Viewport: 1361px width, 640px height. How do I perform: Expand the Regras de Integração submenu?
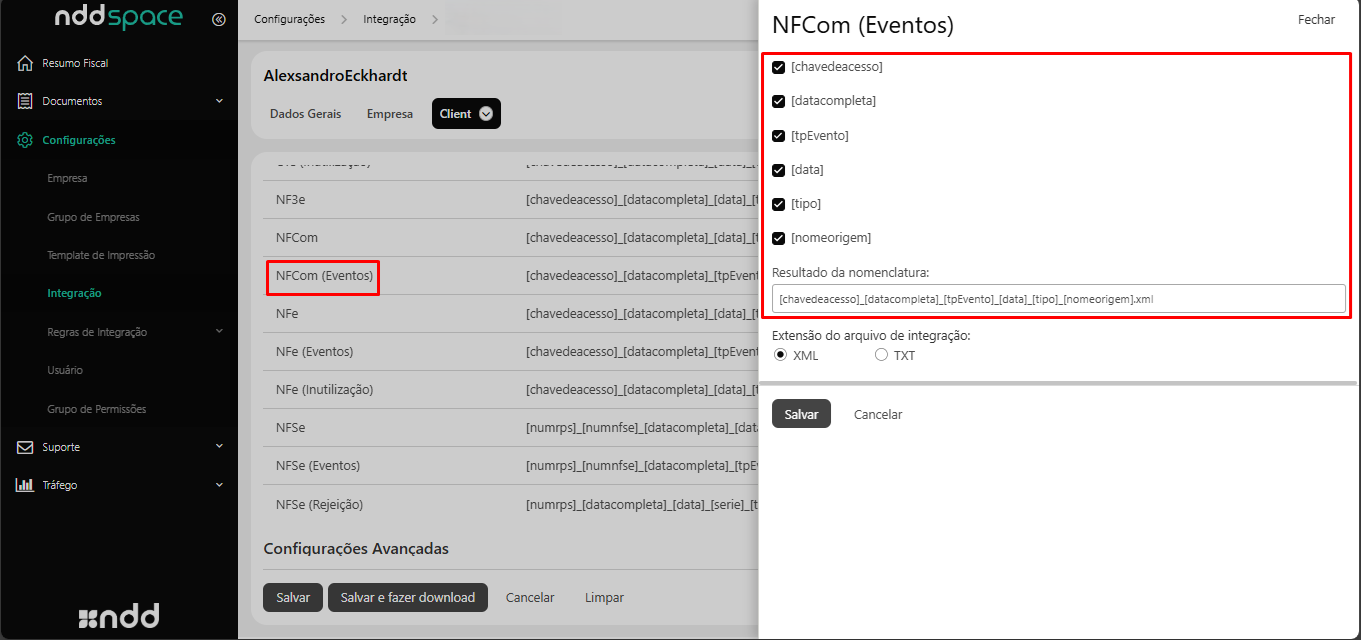click(219, 332)
